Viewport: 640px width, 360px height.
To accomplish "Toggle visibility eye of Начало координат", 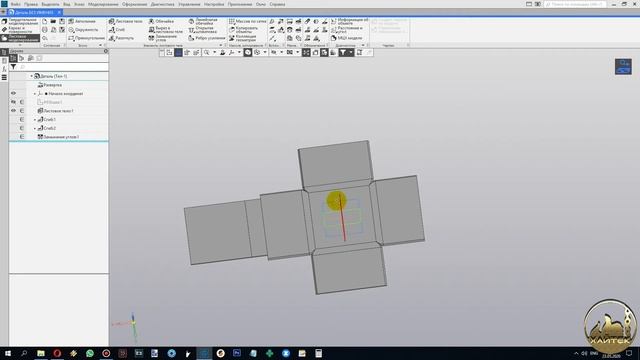I will click(13, 93).
